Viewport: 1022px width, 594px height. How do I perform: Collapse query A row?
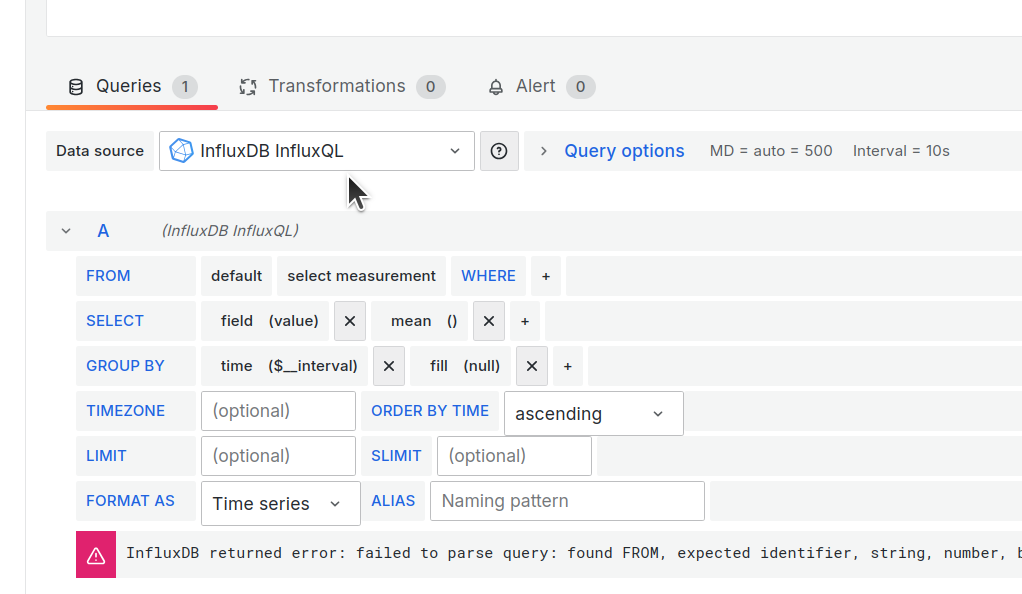click(66, 231)
